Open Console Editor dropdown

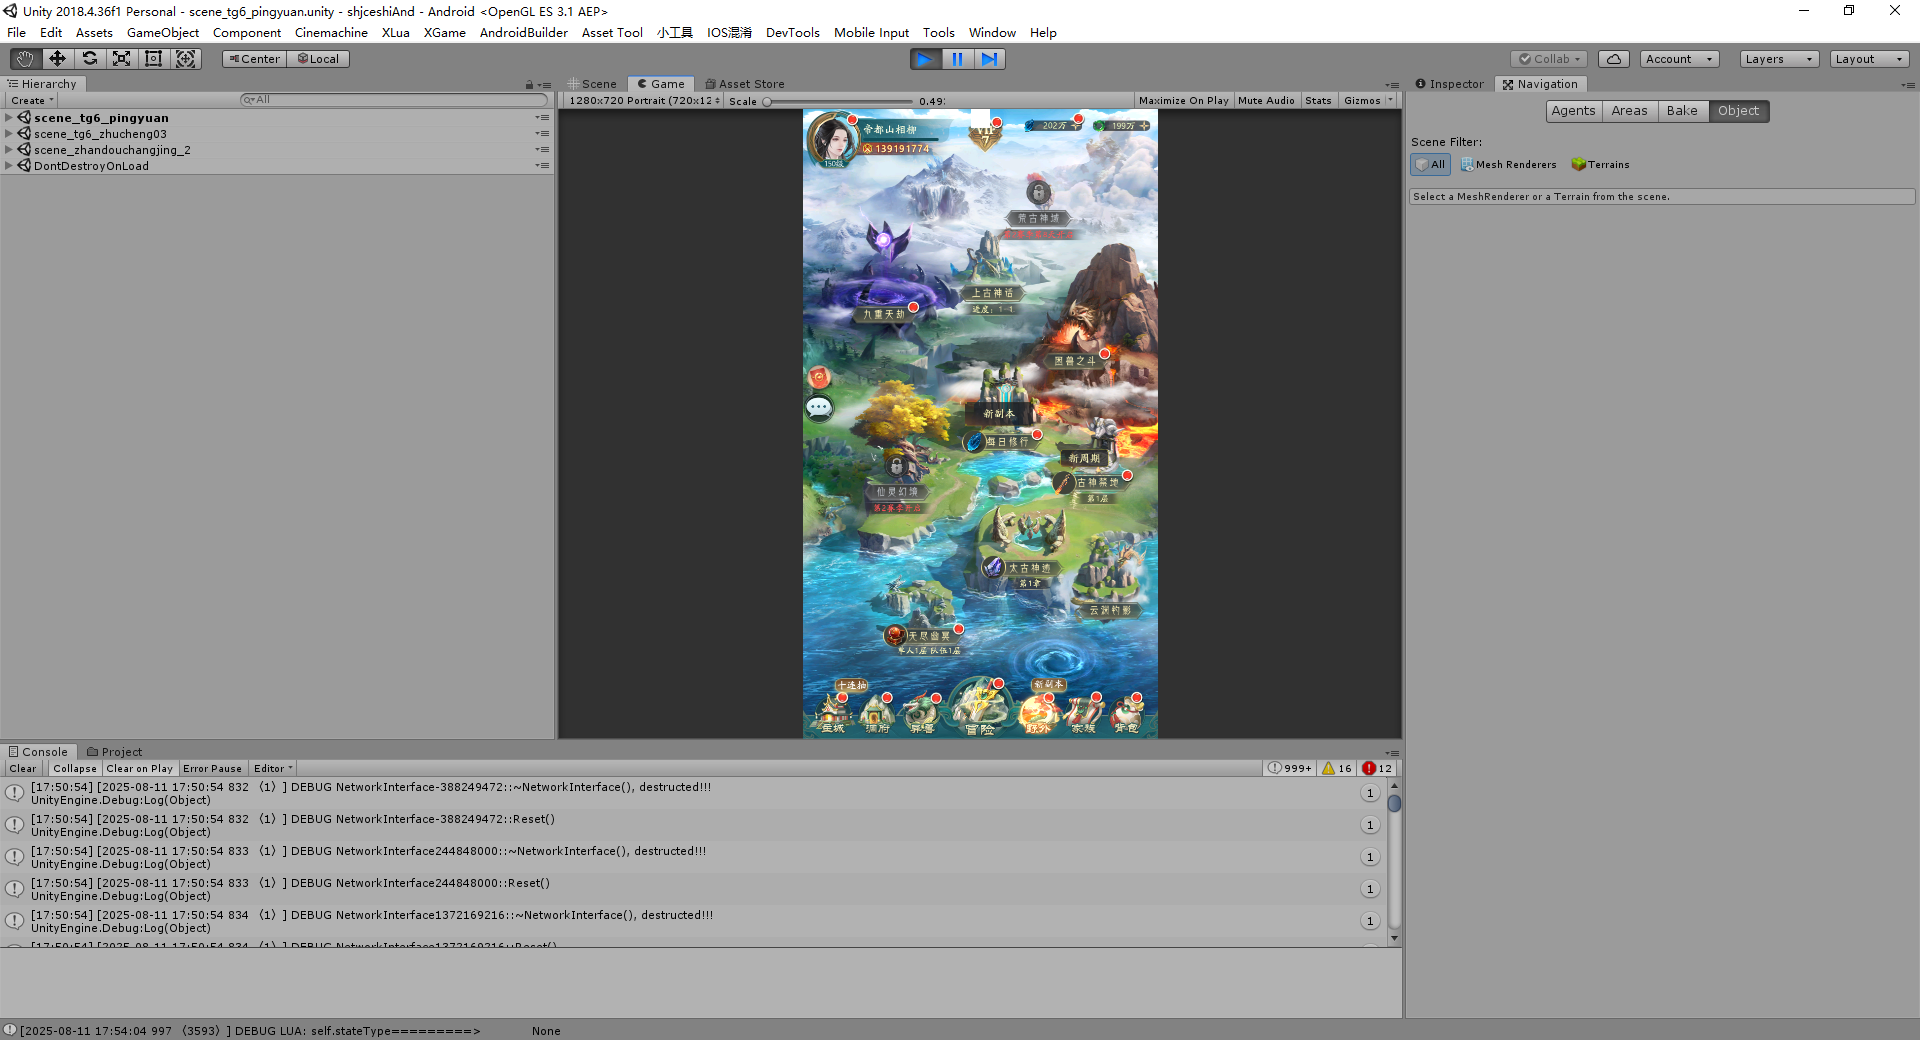273,769
